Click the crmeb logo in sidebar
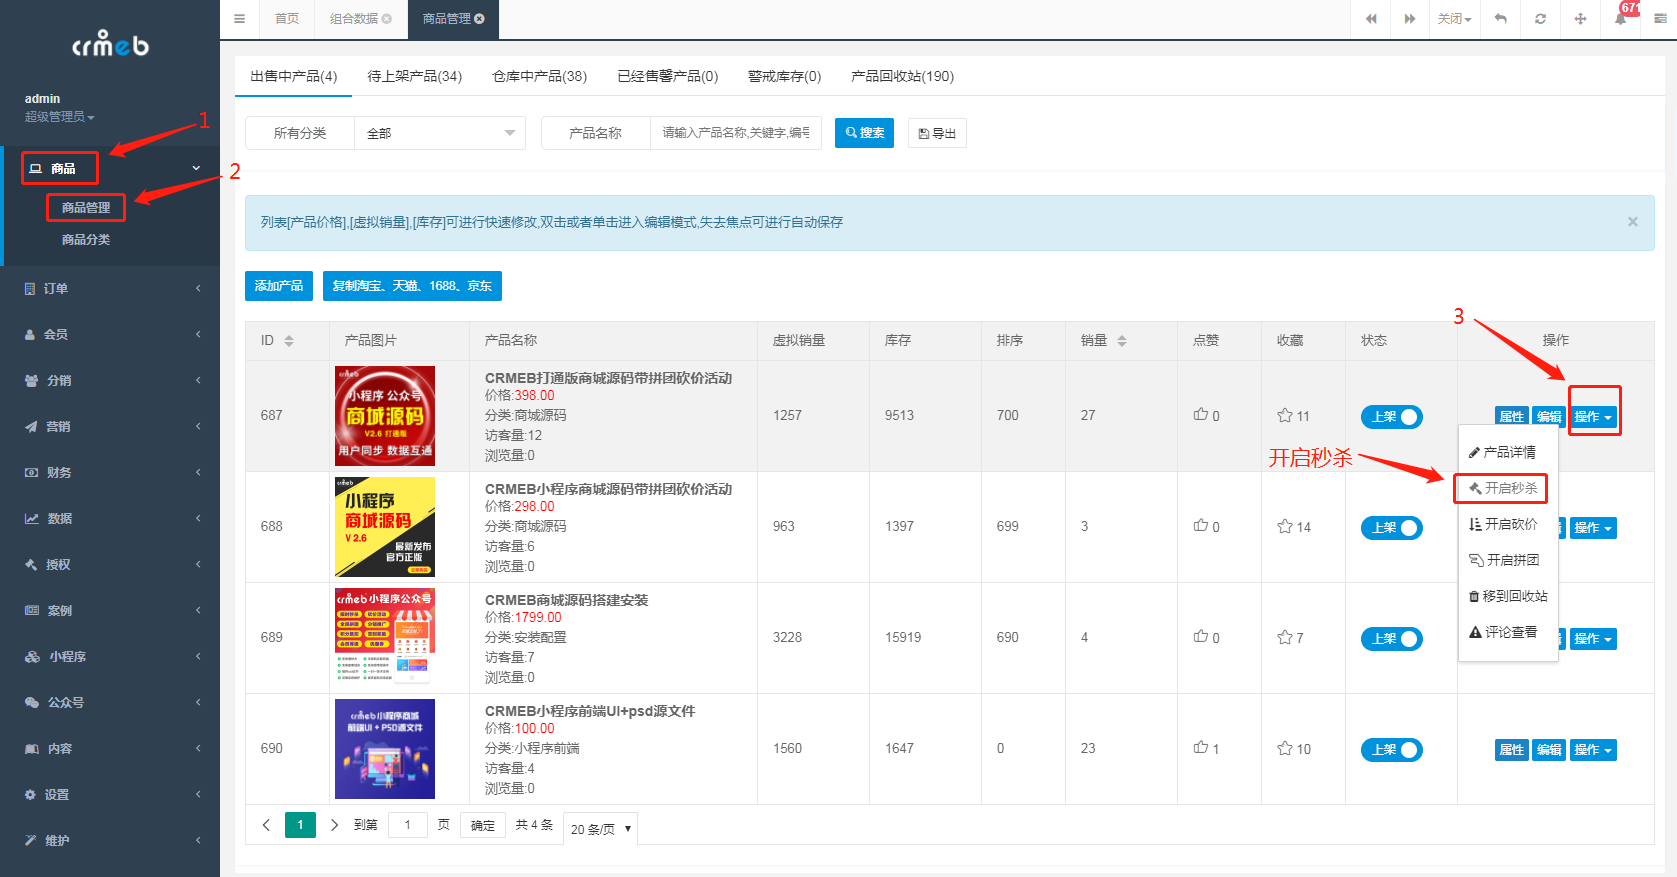This screenshot has height=877, width=1677. pyautogui.click(x=110, y=44)
